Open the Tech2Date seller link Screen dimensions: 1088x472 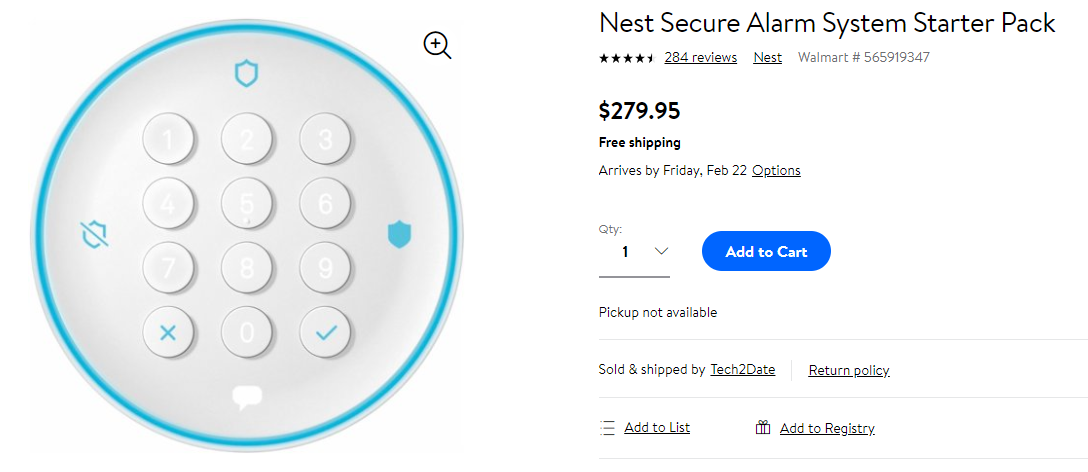tap(742, 370)
